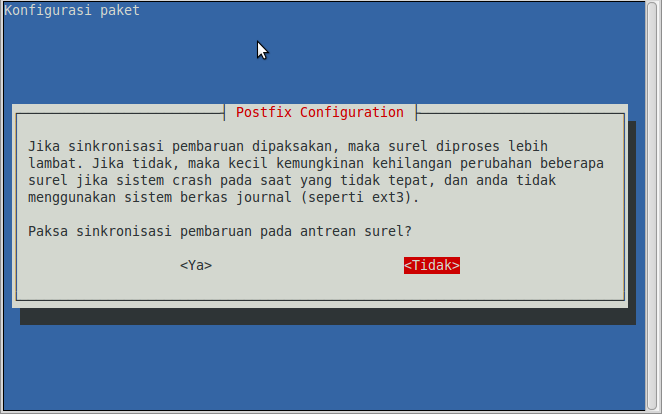
Task: Click the line starting 'surel jika sistem crash'
Action: (292, 180)
